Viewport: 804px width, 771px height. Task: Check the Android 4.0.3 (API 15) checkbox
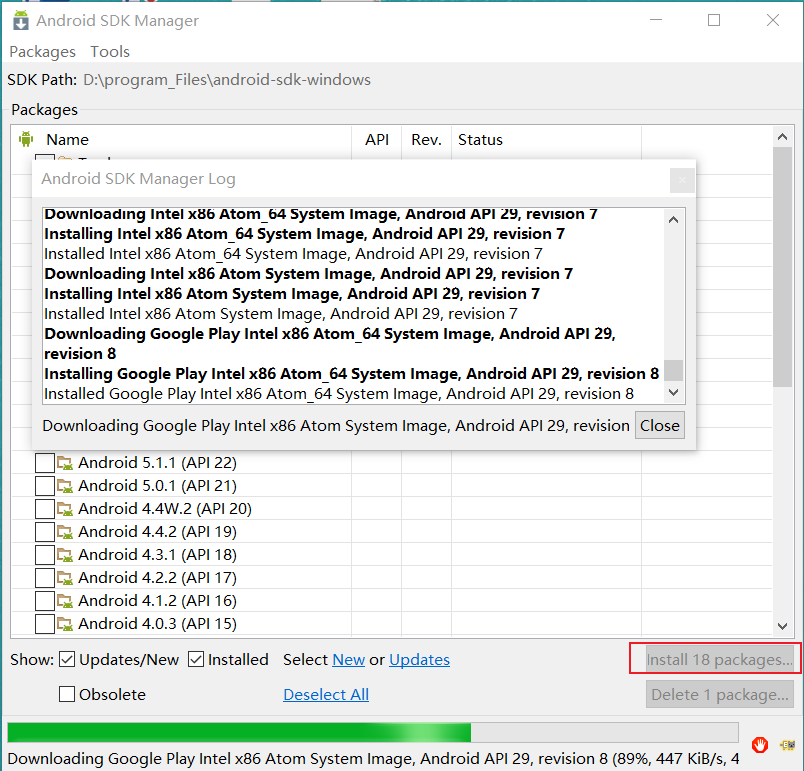(x=45, y=624)
